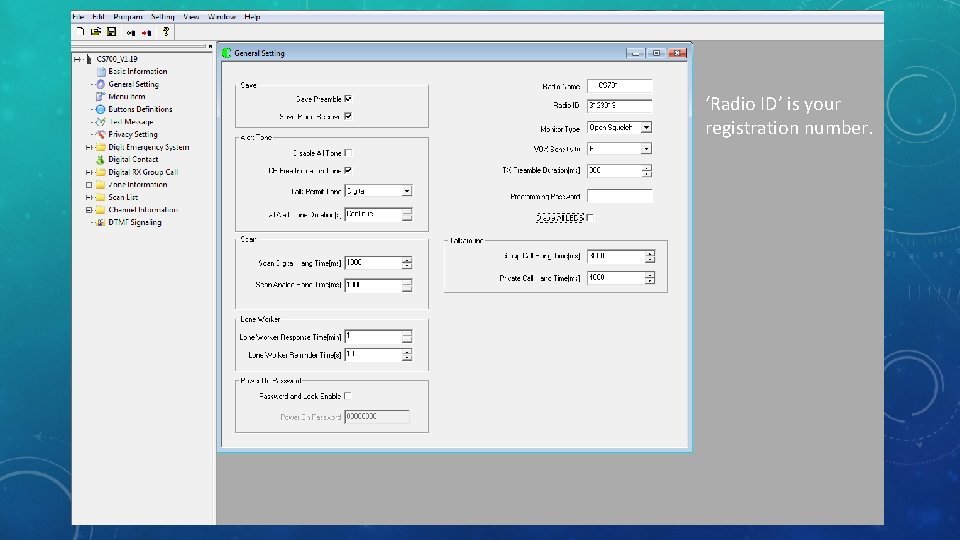Click the Programming Password input field
Image resolution: width=960 pixels, height=540 pixels.
coord(620,196)
